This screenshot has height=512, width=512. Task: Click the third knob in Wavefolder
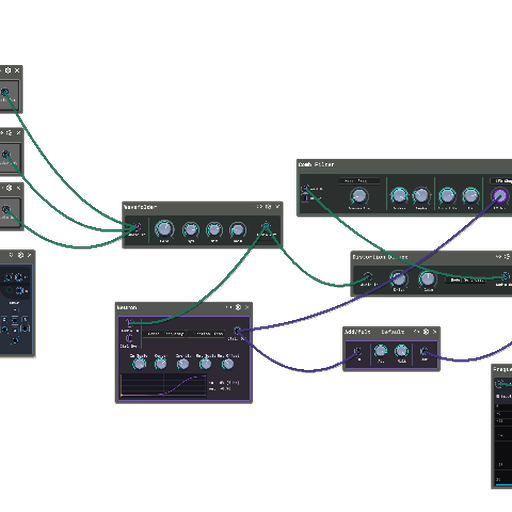[x=214, y=230]
